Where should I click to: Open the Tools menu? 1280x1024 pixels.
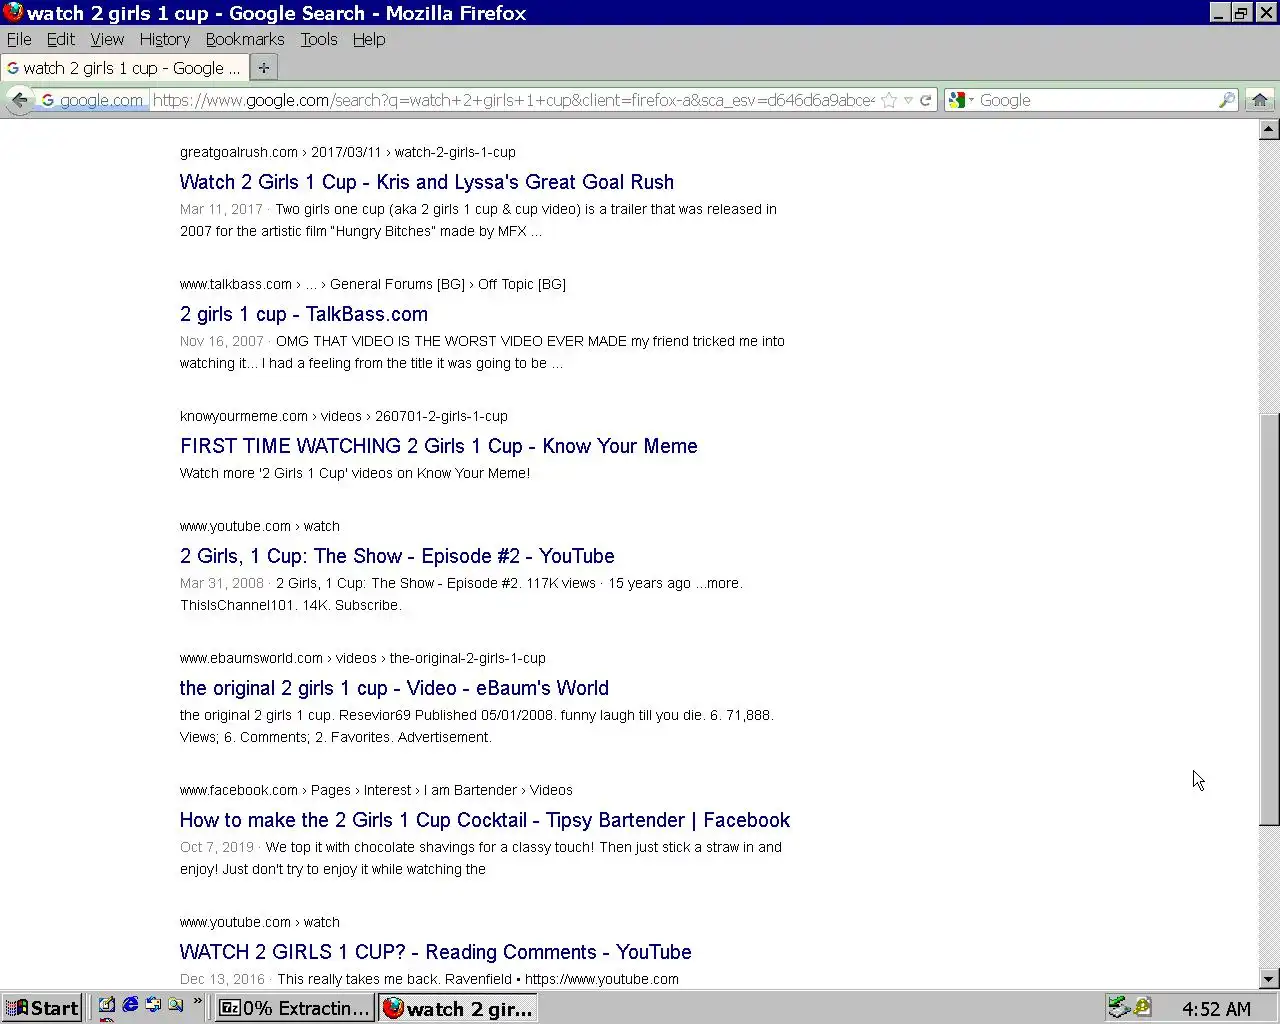click(319, 39)
